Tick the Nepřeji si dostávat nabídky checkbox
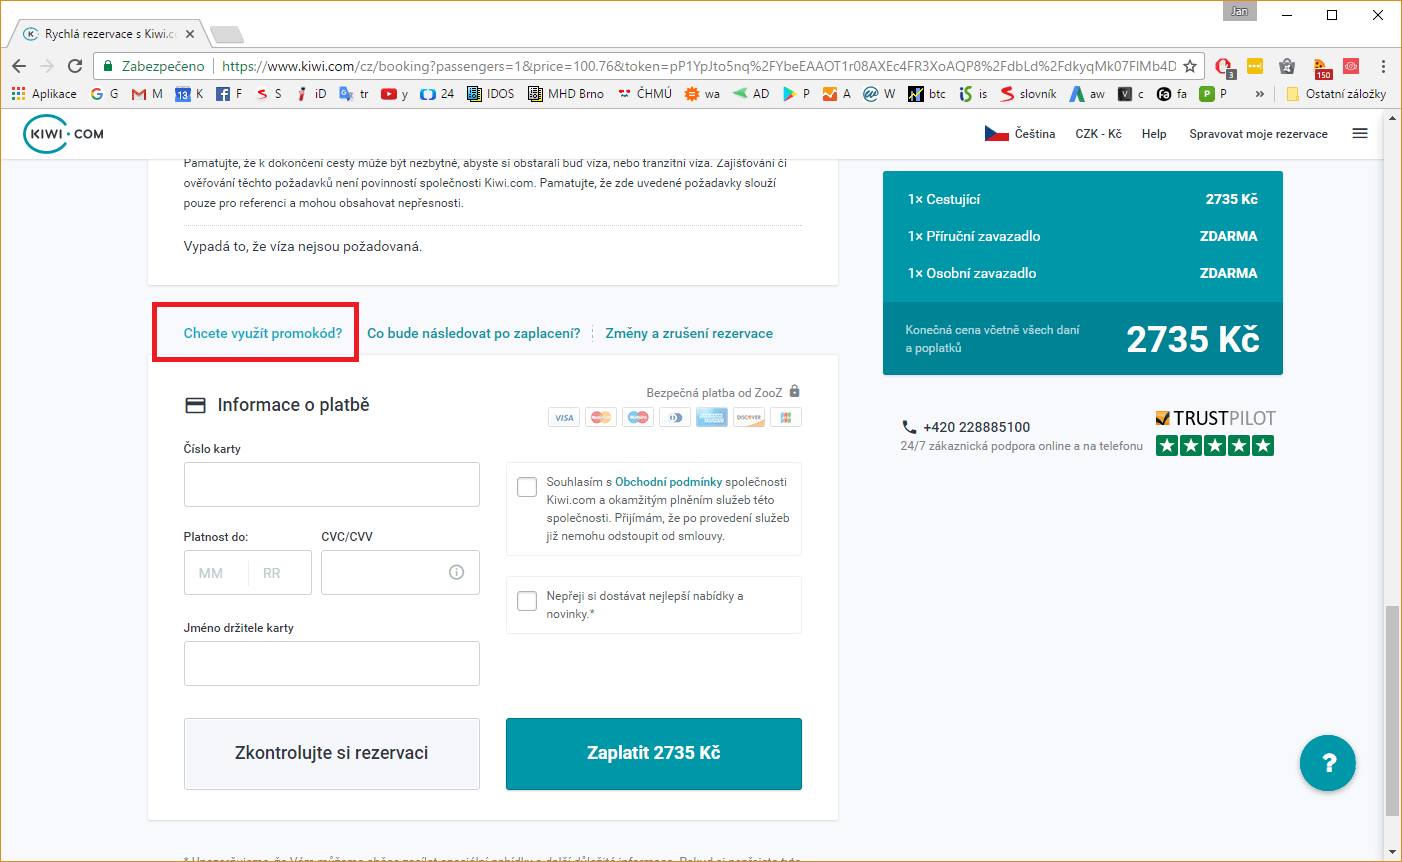 tap(527, 601)
